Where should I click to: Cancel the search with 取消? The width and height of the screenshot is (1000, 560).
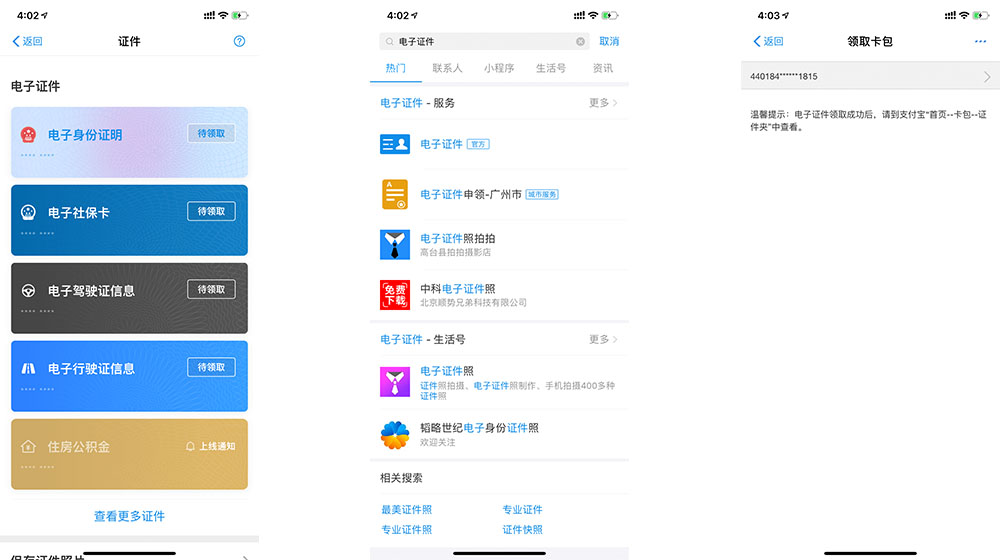click(x=609, y=42)
